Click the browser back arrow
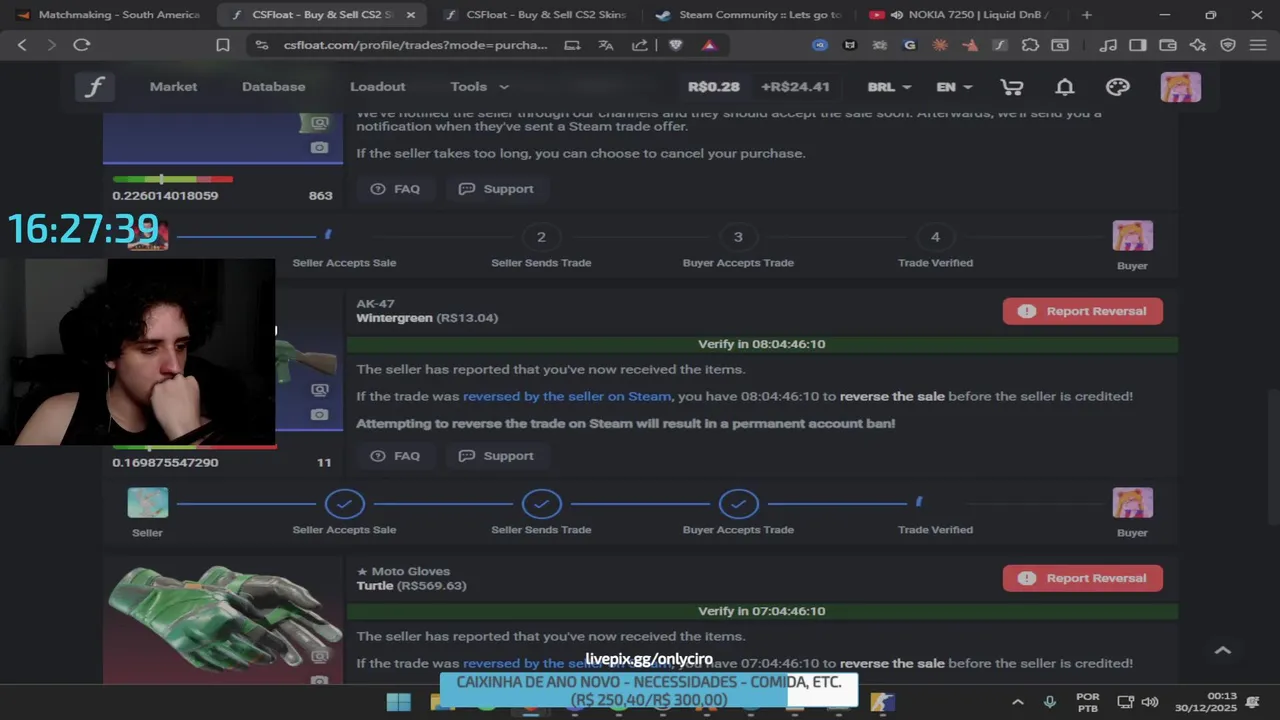This screenshot has height=720, width=1280. click(22, 45)
